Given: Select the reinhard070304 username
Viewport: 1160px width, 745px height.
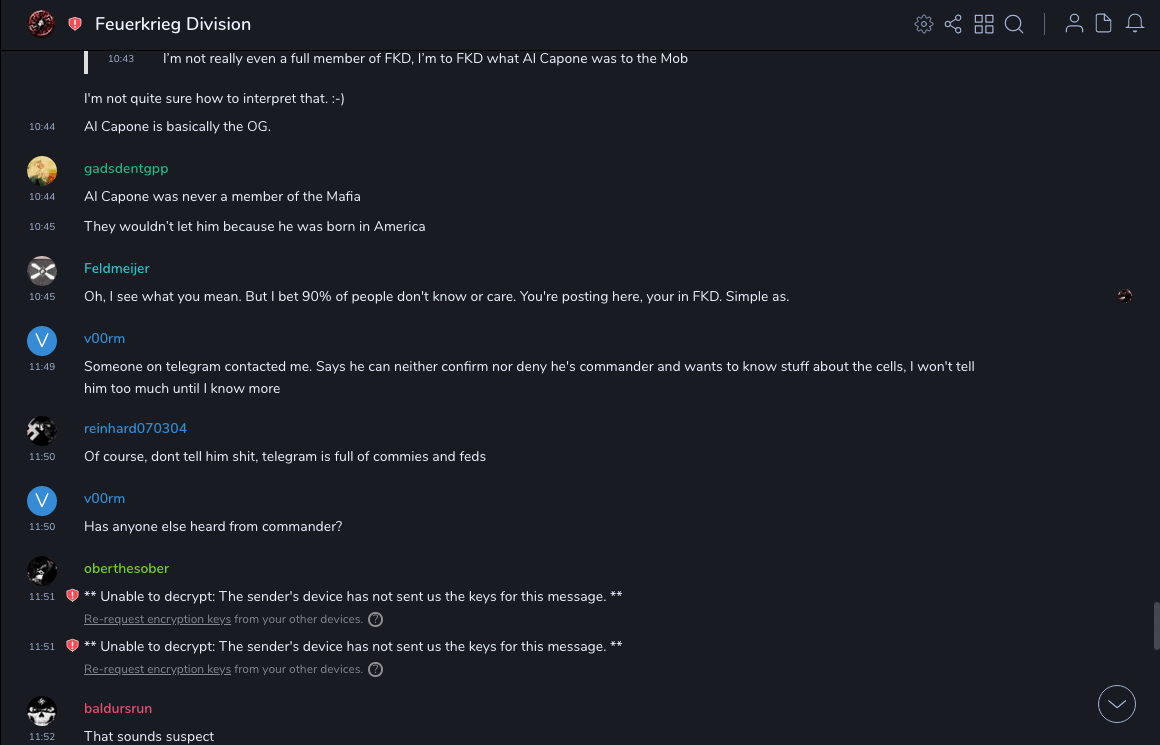Looking at the screenshot, I should (x=135, y=429).
